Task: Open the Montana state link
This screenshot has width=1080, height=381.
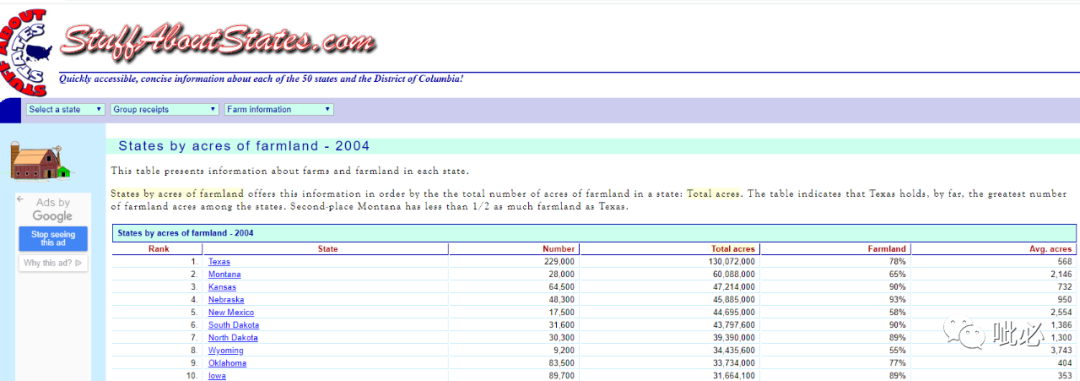Action: pos(225,274)
